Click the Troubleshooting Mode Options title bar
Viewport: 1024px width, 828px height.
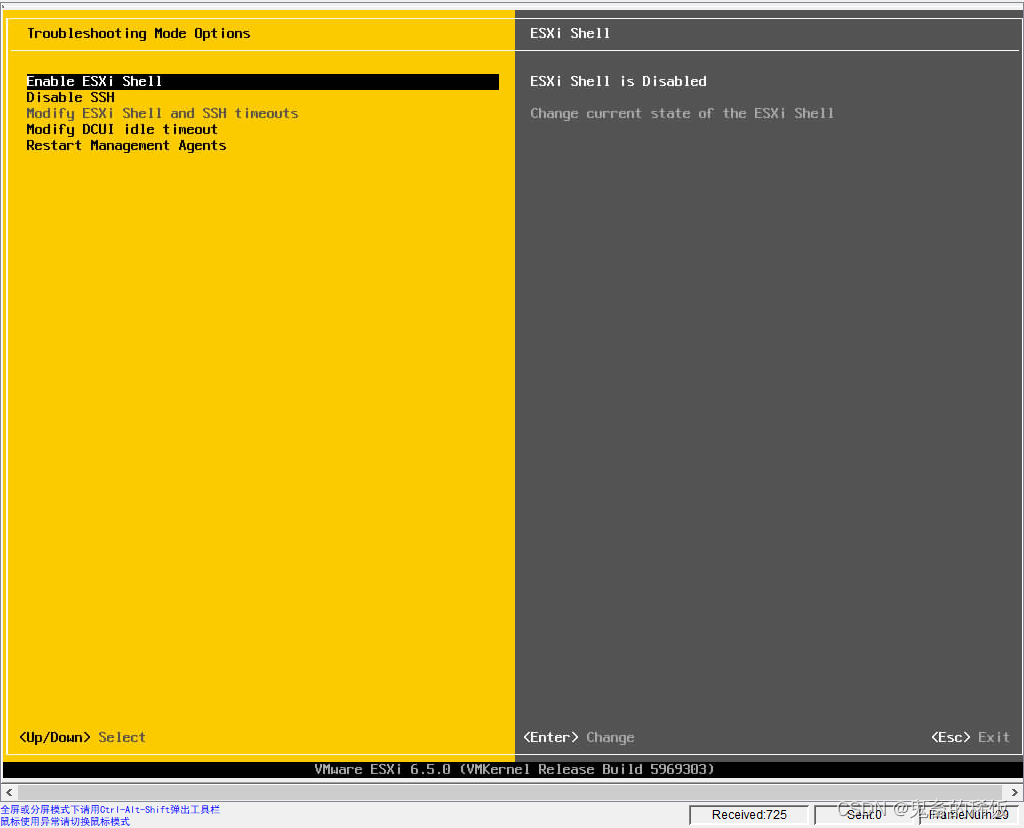[139, 33]
